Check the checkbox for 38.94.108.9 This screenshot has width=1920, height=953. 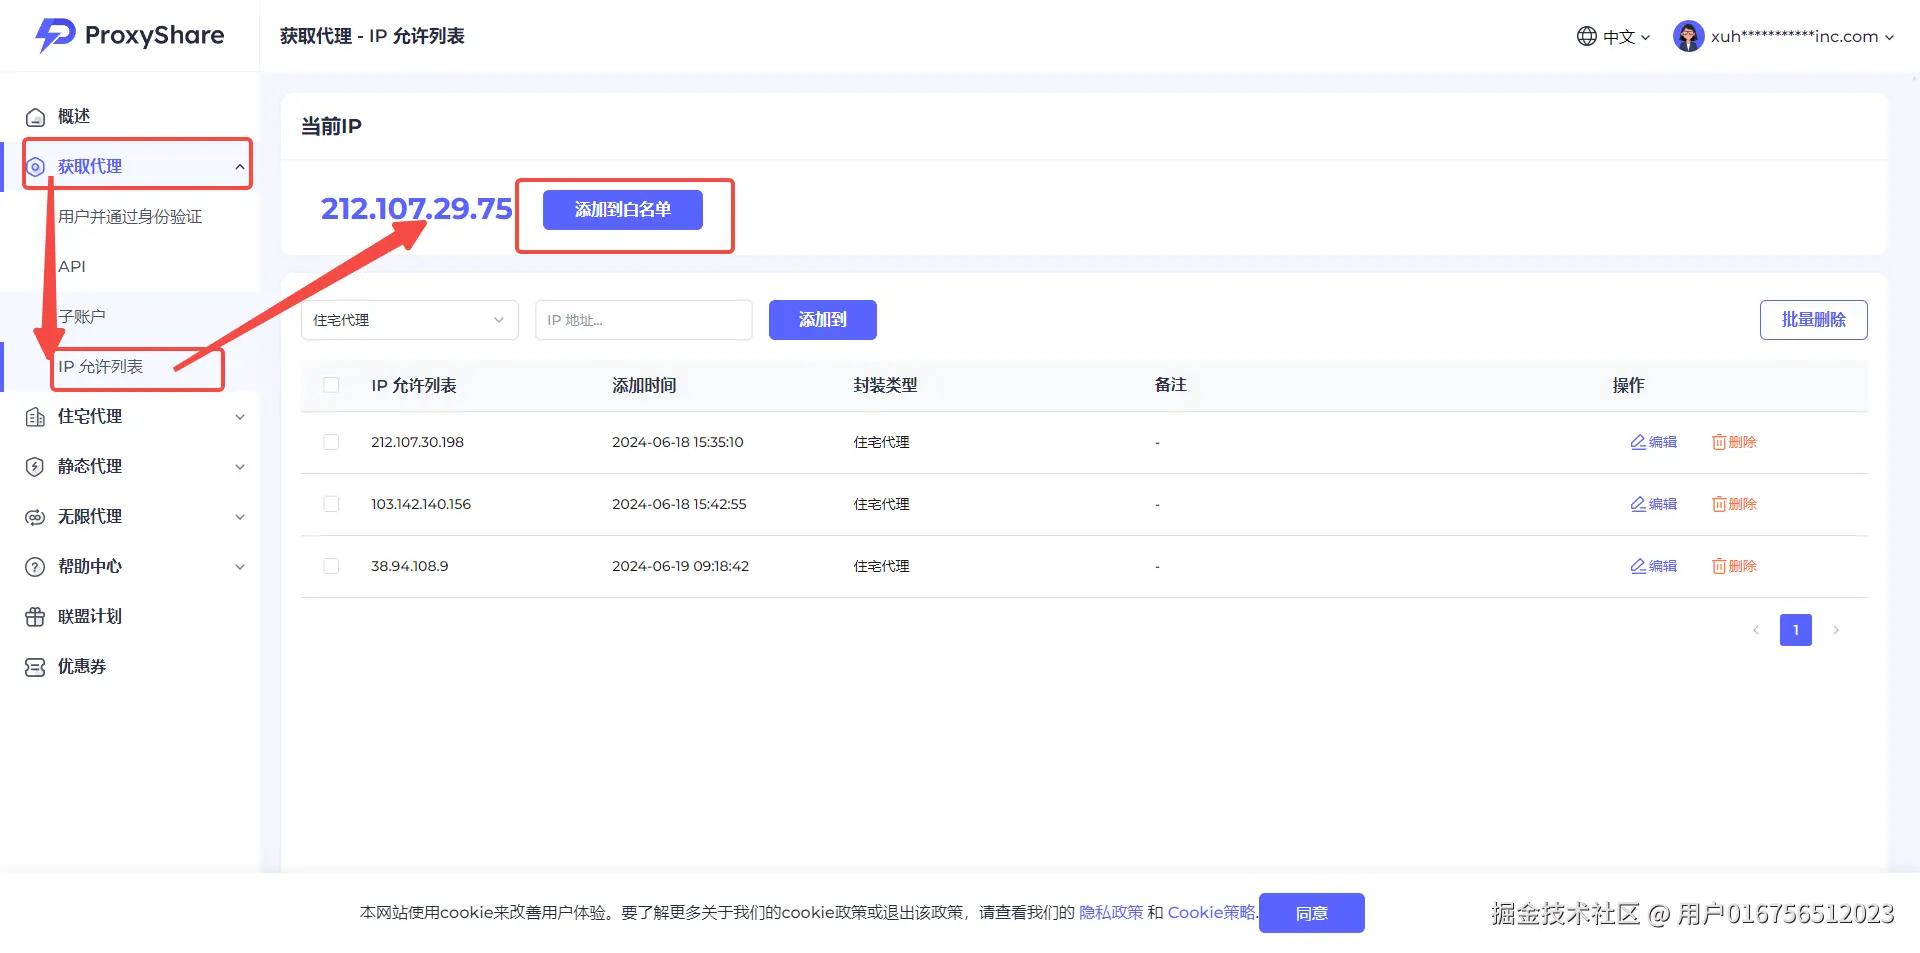point(331,566)
